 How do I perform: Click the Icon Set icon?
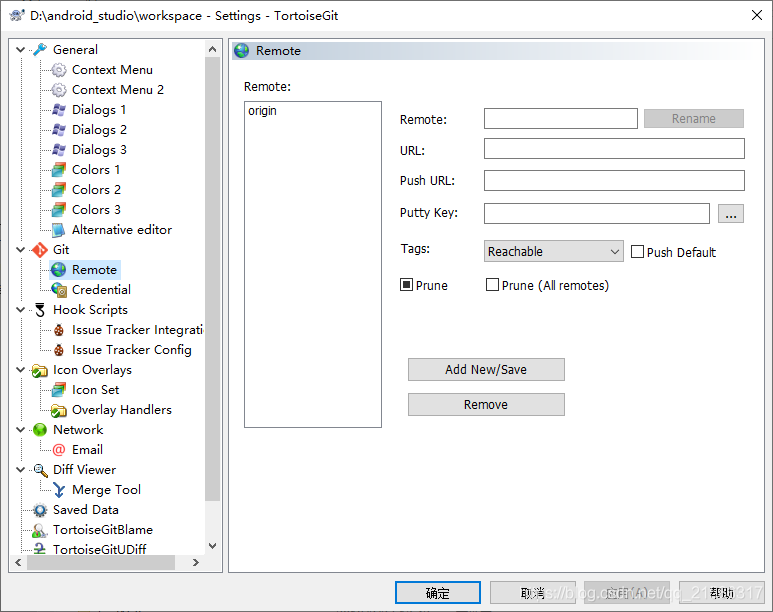[59, 390]
